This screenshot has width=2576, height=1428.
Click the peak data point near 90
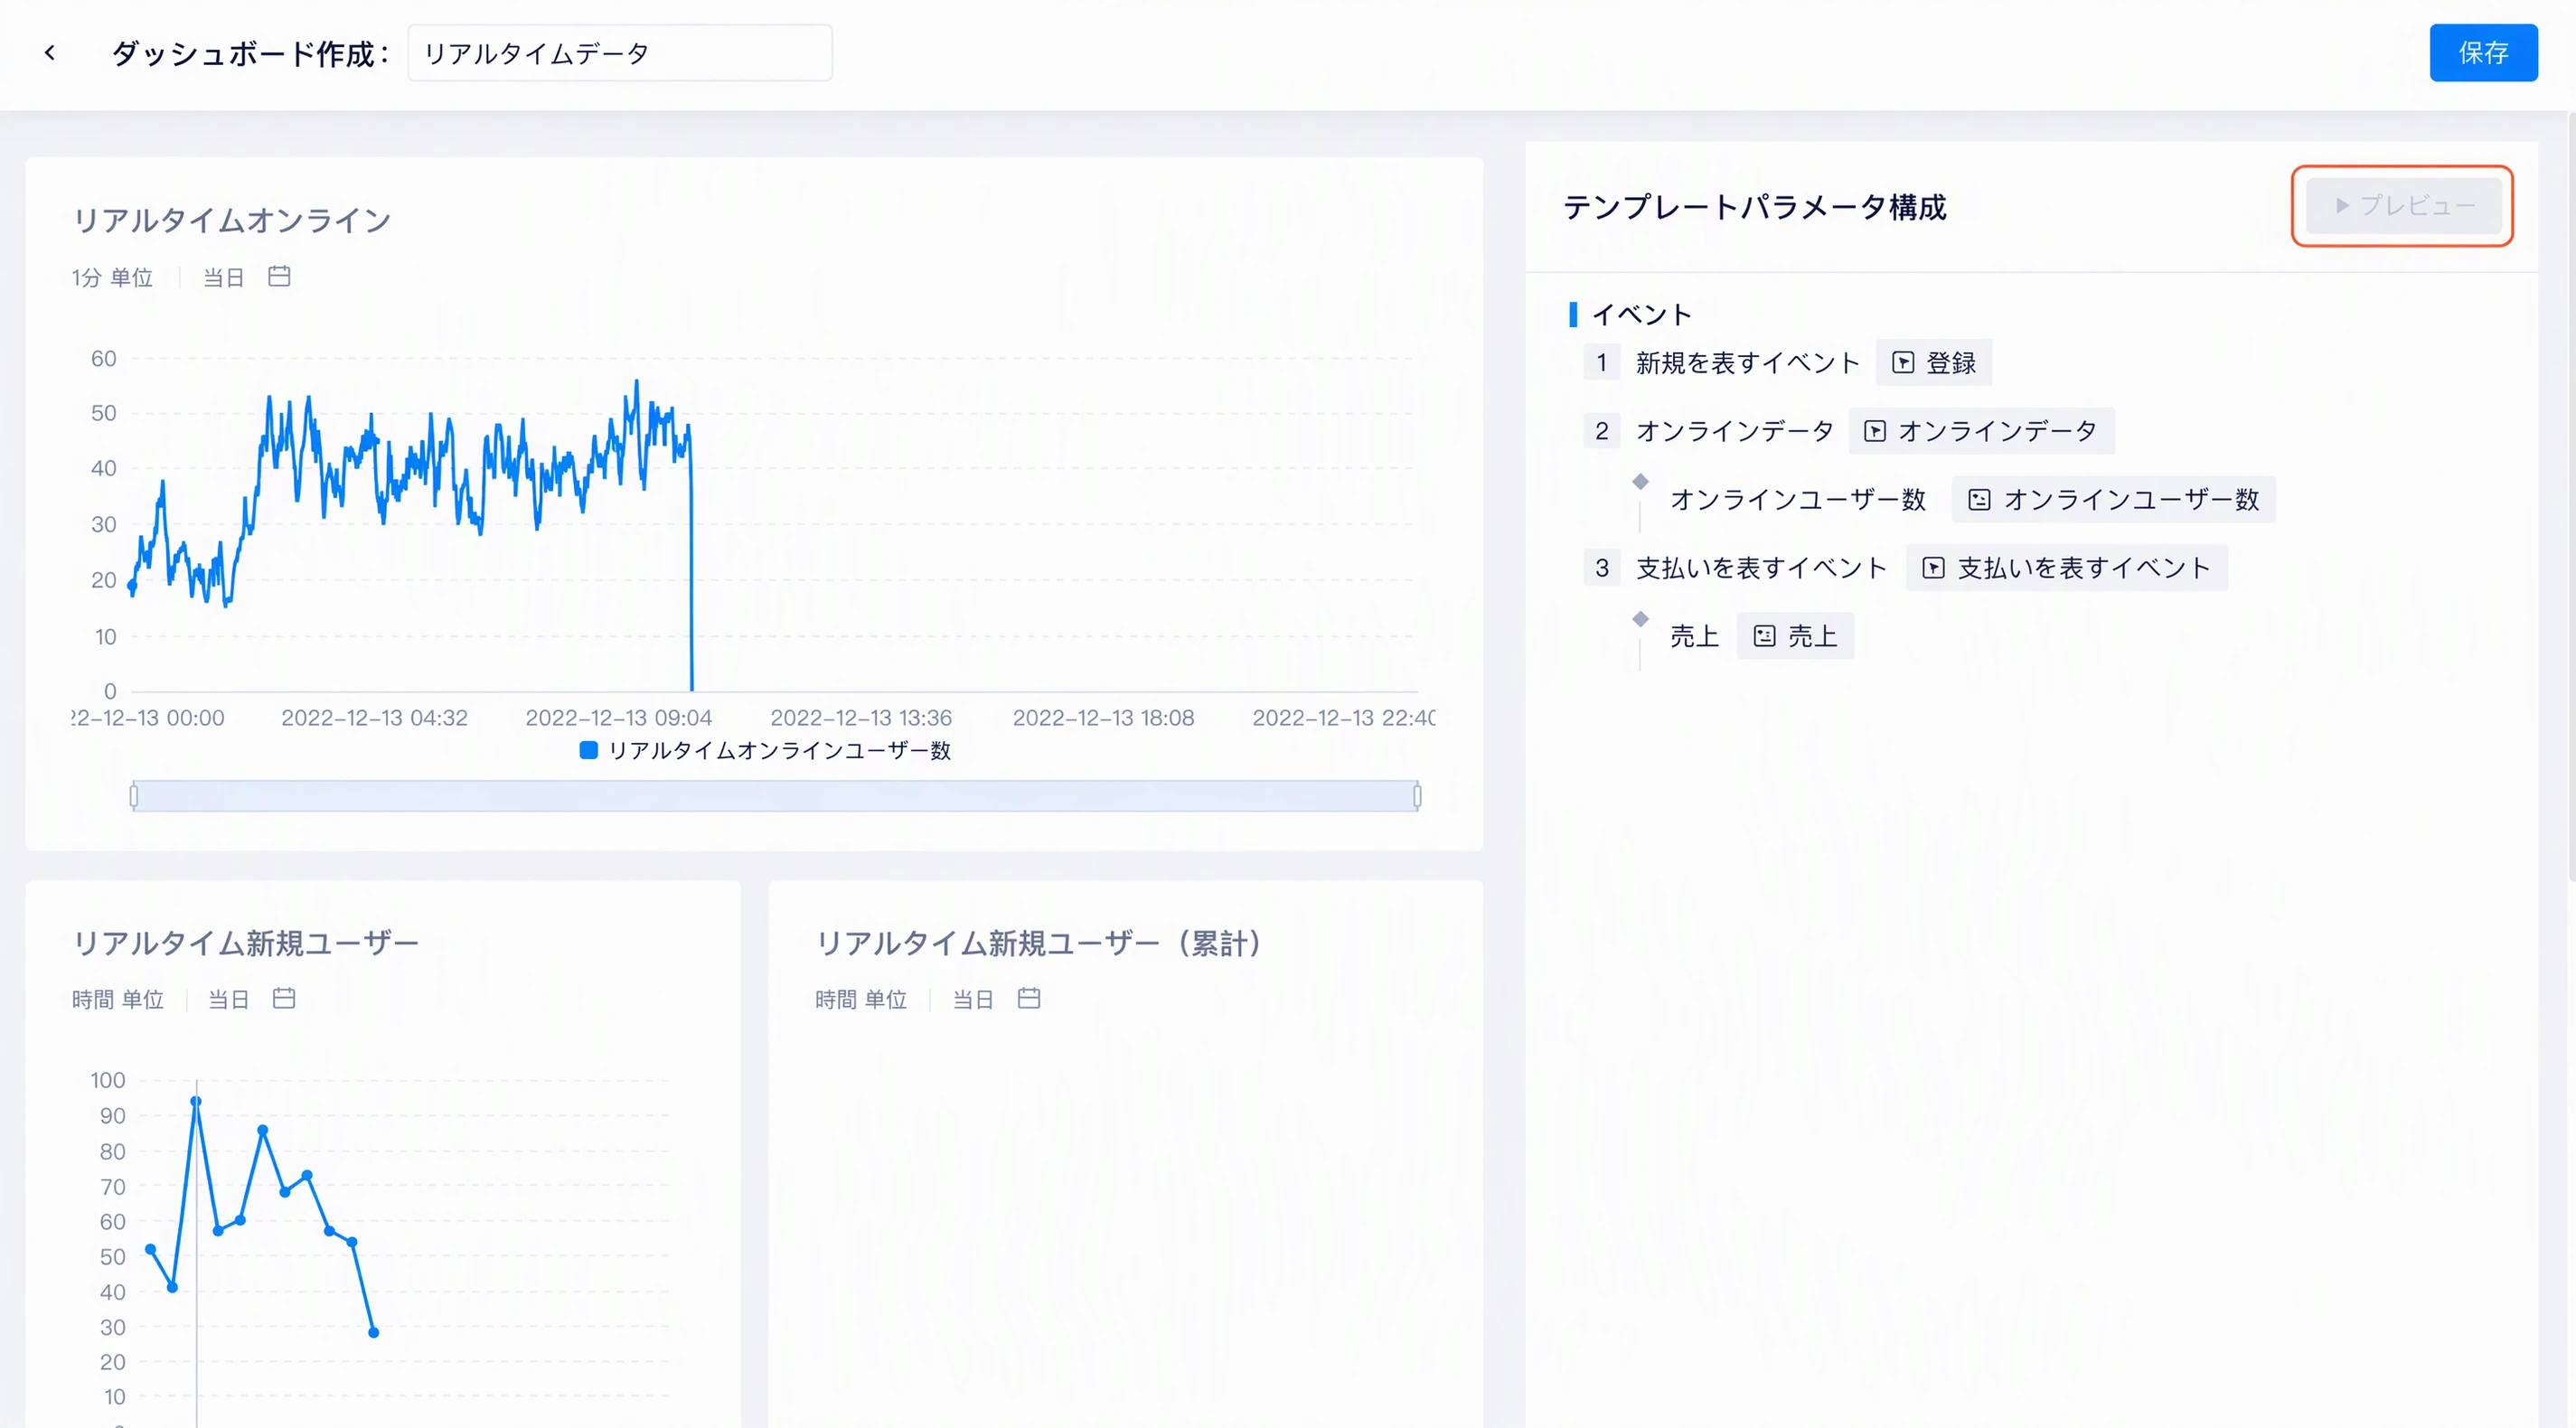coord(196,1101)
